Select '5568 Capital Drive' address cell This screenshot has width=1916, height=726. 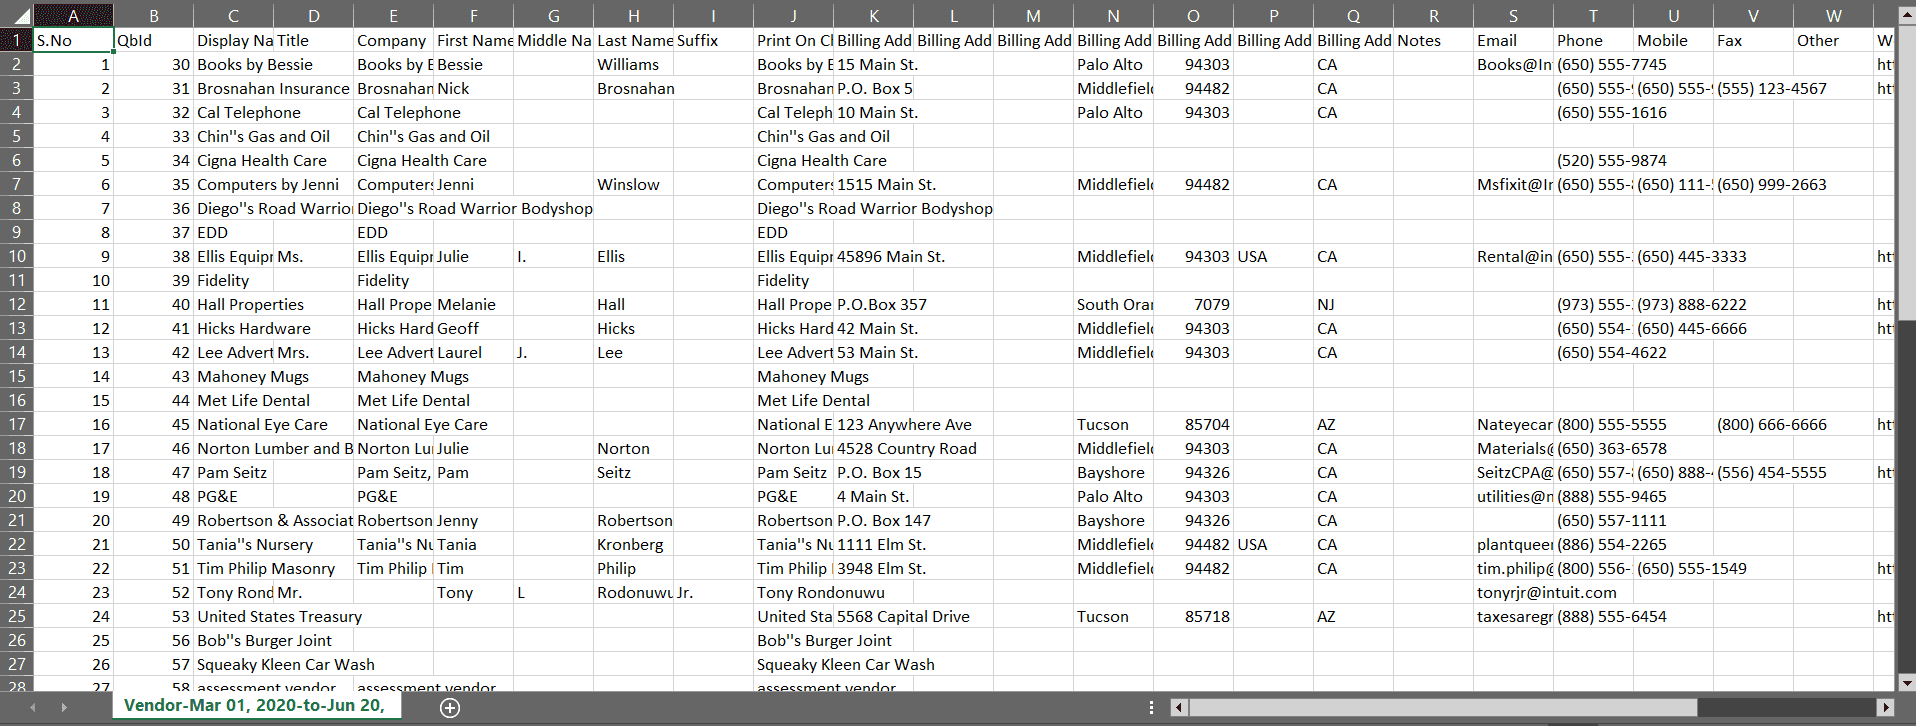[873, 616]
